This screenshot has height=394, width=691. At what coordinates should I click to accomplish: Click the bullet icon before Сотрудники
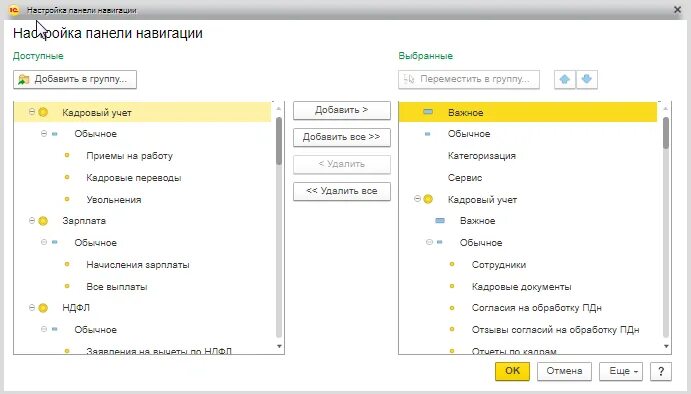[x=452, y=264]
